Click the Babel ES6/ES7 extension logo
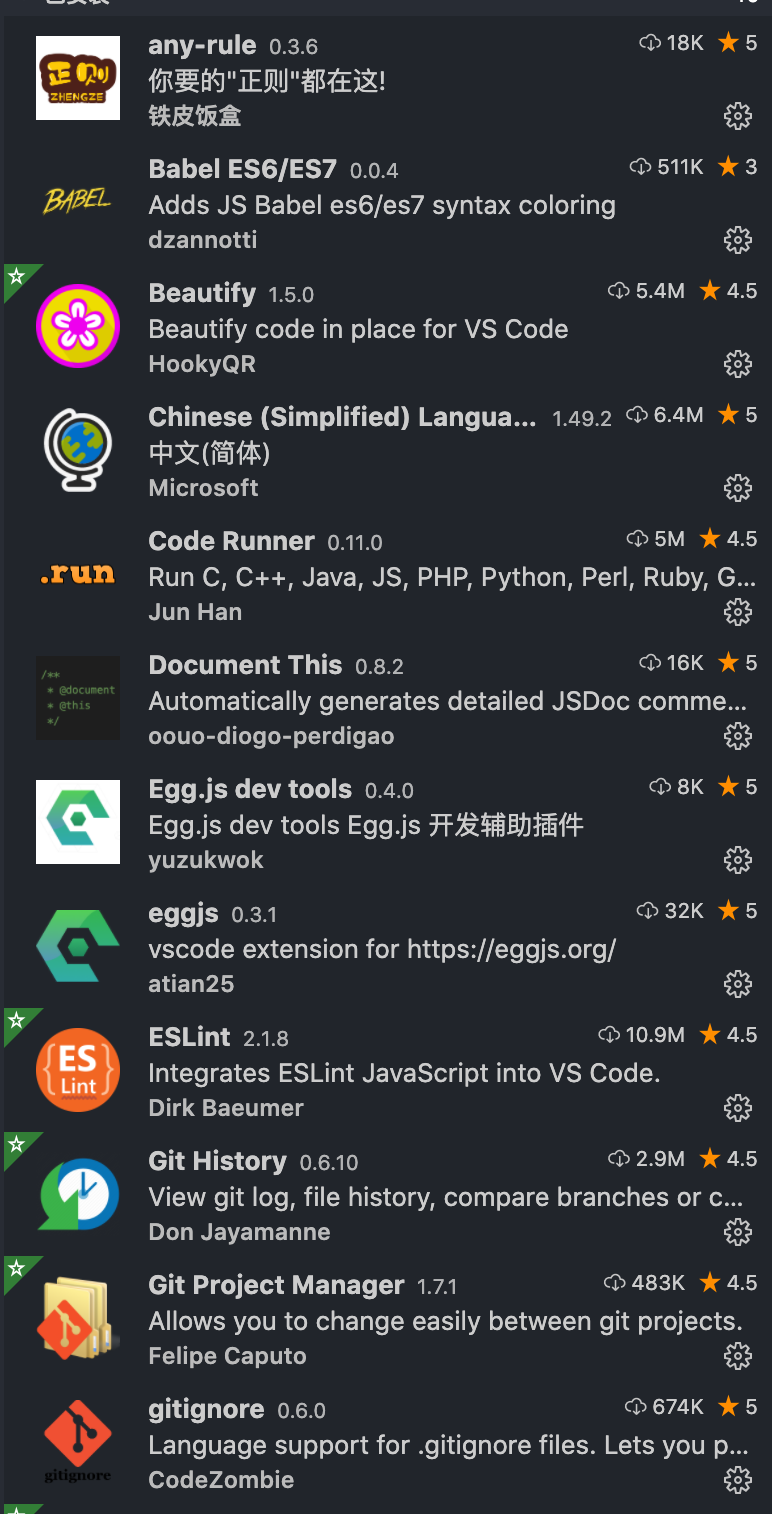 pyautogui.click(x=78, y=201)
